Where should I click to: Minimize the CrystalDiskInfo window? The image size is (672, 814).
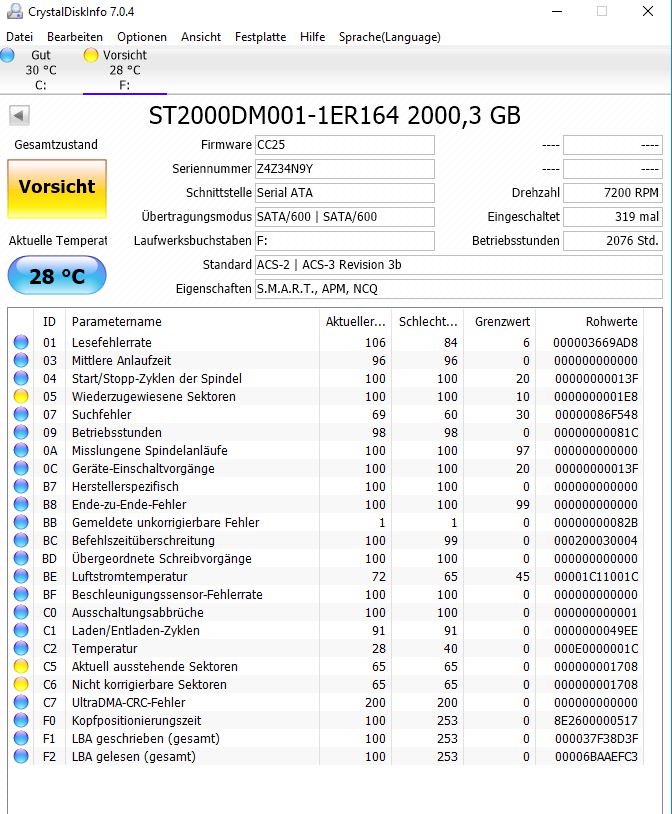pyautogui.click(x=557, y=11)
